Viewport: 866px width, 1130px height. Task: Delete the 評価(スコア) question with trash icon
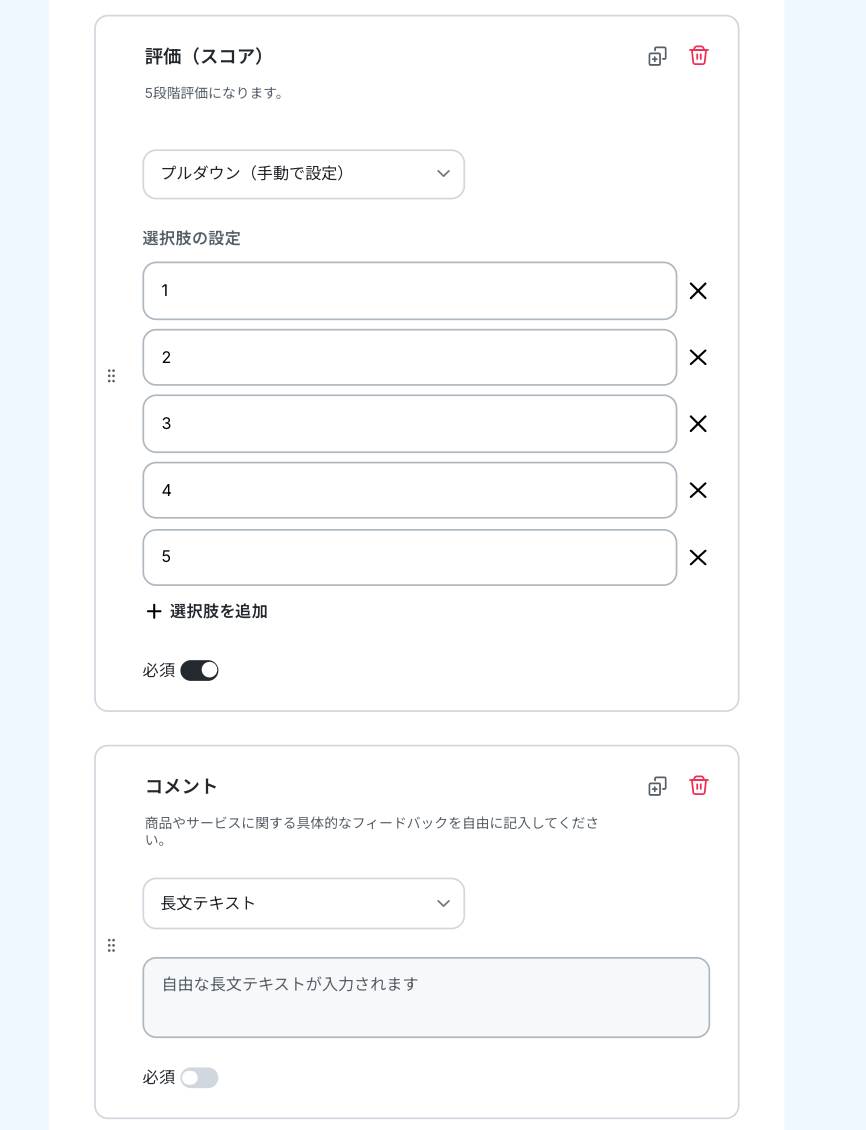point(698,55)
